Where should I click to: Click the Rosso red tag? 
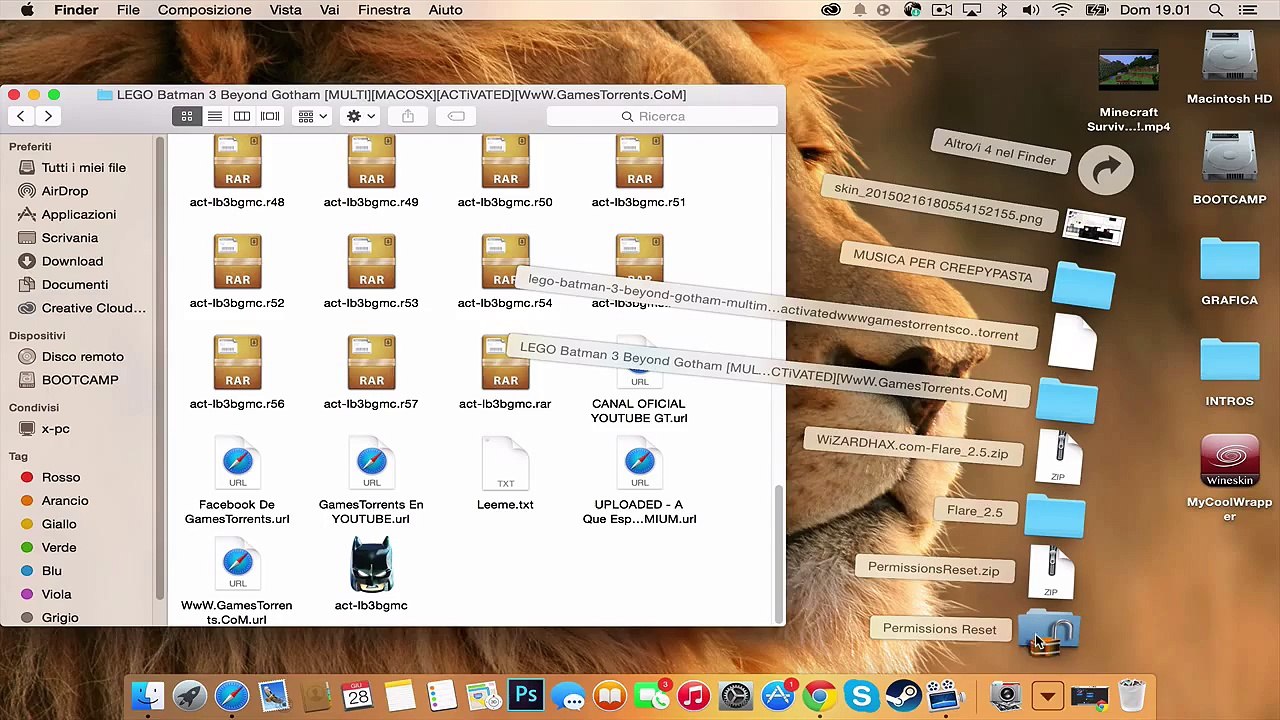[x=61, y=477]
